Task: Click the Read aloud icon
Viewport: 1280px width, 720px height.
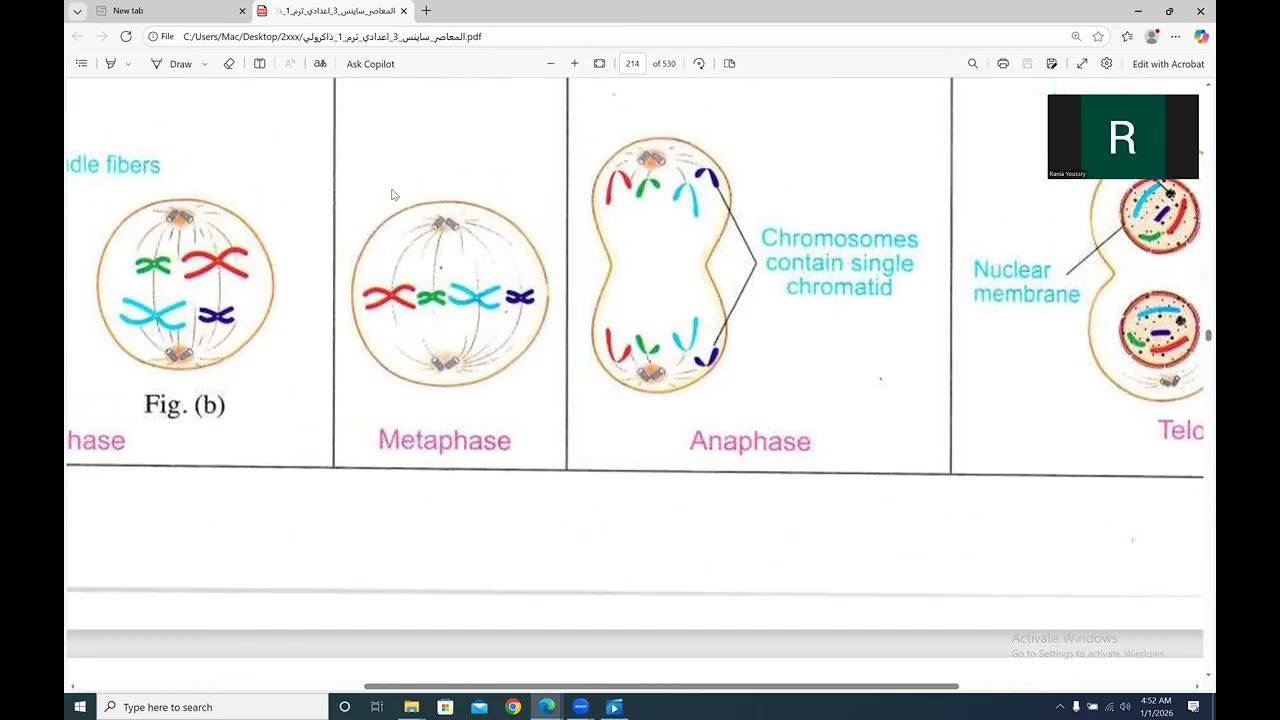Action: click(x=290, y=63)
